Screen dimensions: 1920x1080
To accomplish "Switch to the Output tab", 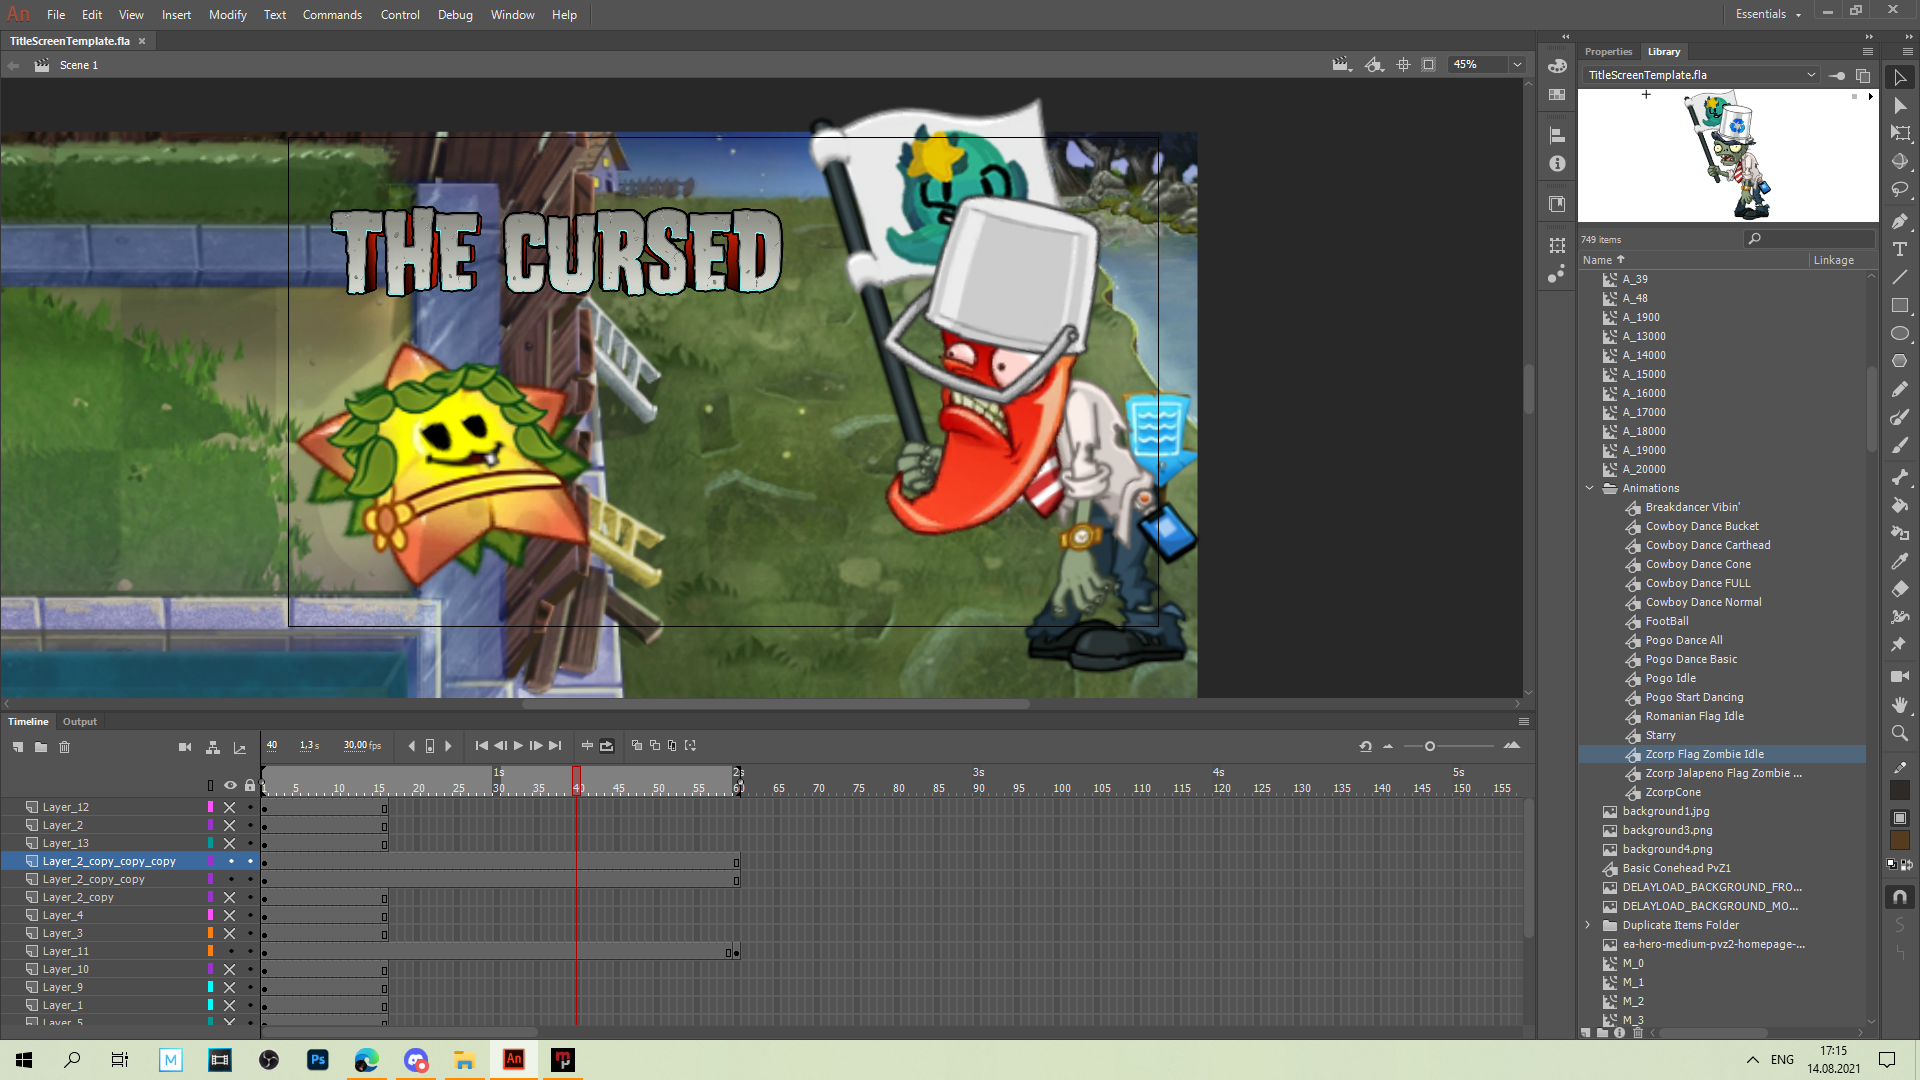I will click(x=80, y=721).
